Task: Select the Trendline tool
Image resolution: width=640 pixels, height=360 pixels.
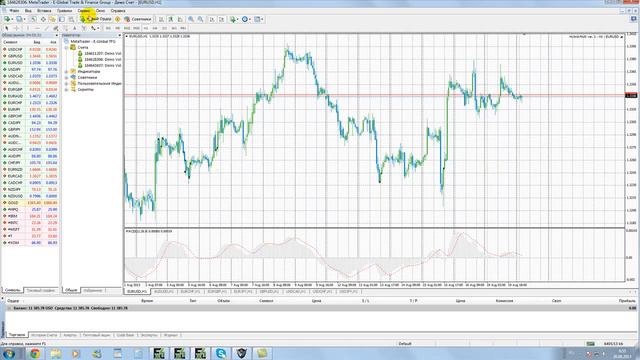Action: coord(47,28)
